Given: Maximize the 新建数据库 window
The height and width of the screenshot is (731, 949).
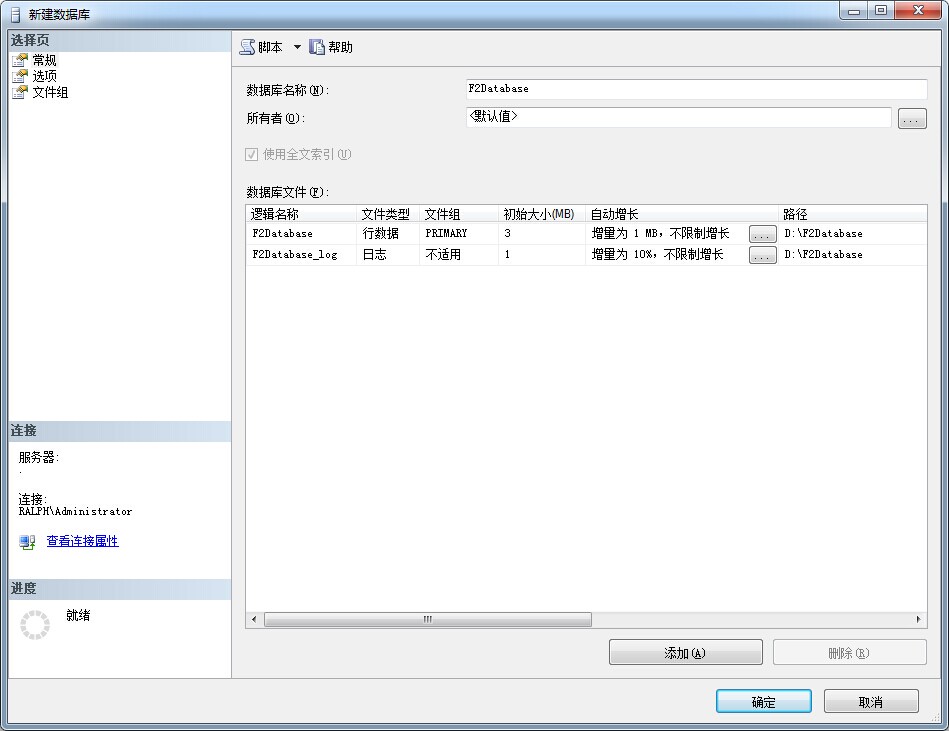Looking at the screenshot, I should [881, 10].
